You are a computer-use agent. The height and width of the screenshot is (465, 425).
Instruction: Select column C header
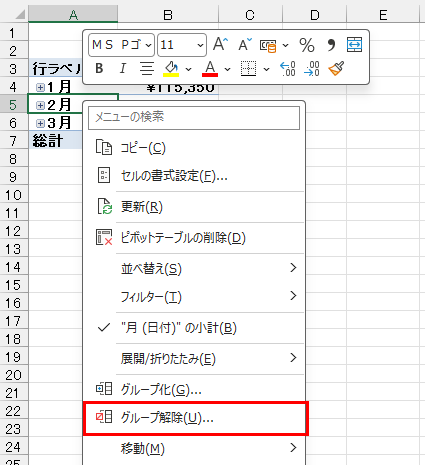(x=250, y=15)
